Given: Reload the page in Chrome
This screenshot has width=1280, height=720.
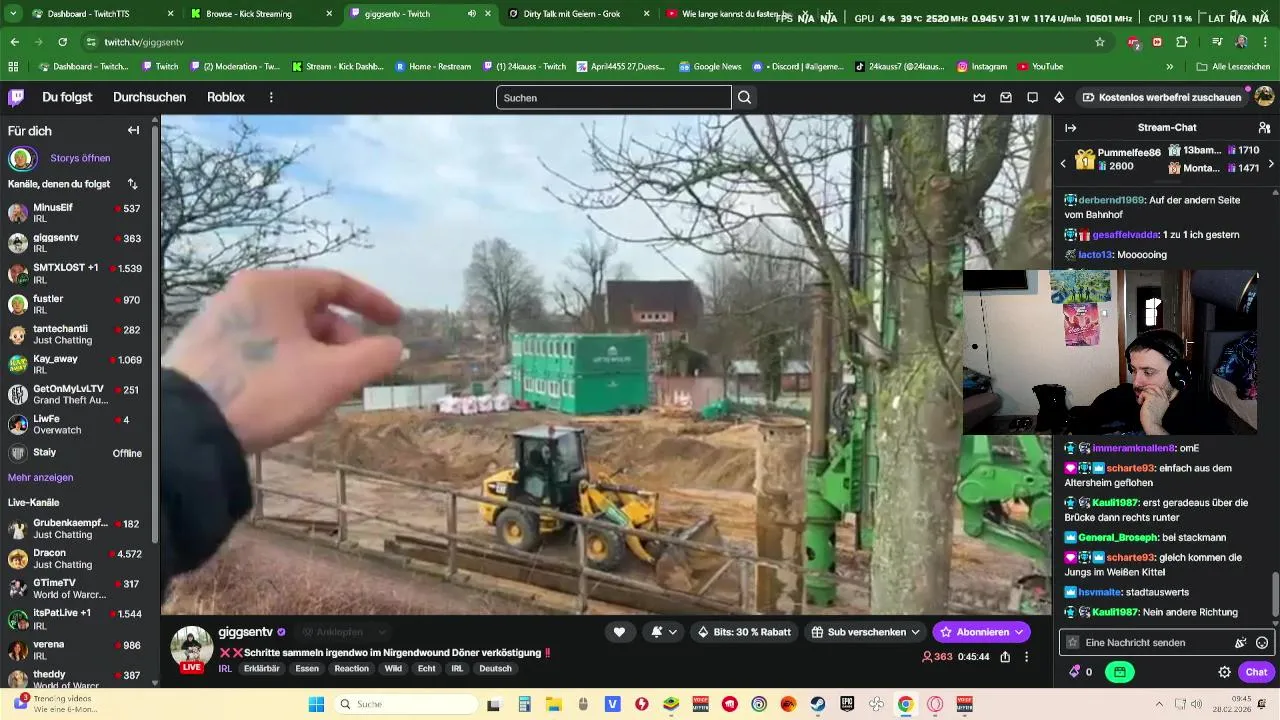Looking at the screenshot, I should 62,42.
